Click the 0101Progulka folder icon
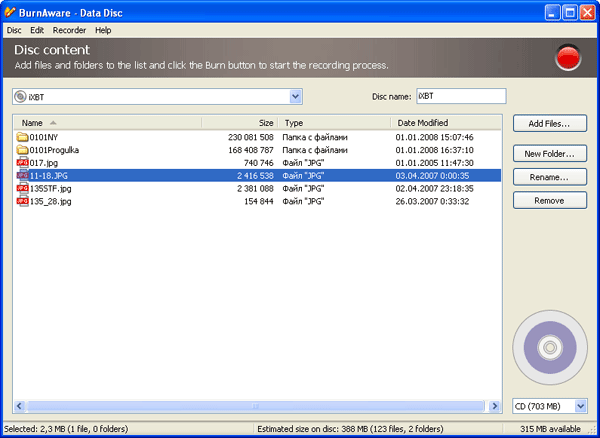Image resolution: width=600 pixels, height=438 pixels. [23, 150]
